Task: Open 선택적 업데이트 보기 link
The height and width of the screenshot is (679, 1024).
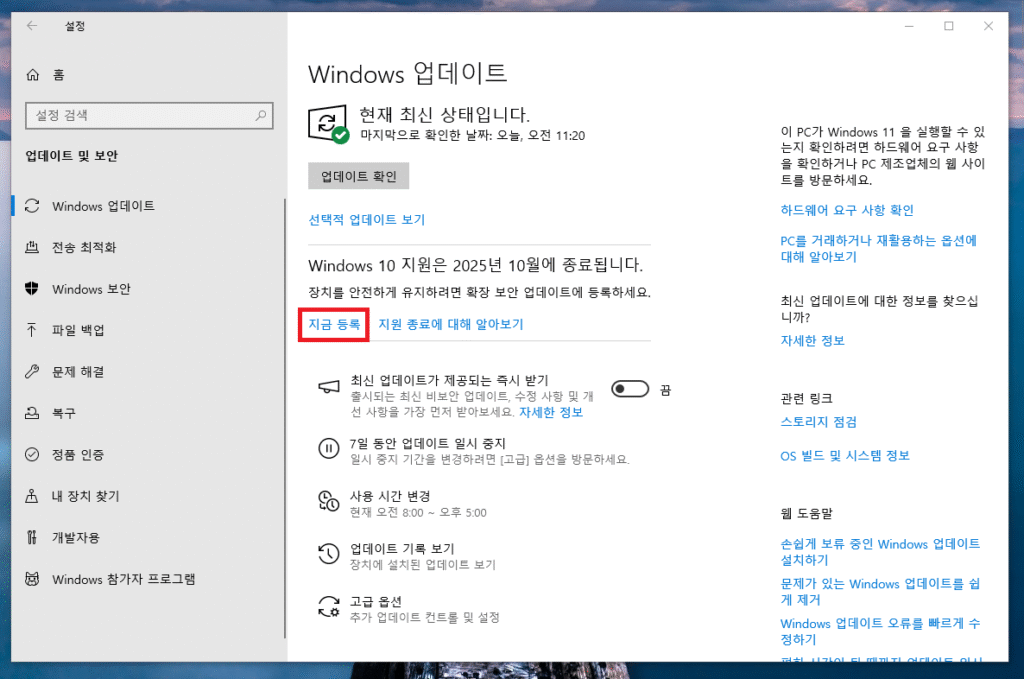Action: tap(366, 220)
